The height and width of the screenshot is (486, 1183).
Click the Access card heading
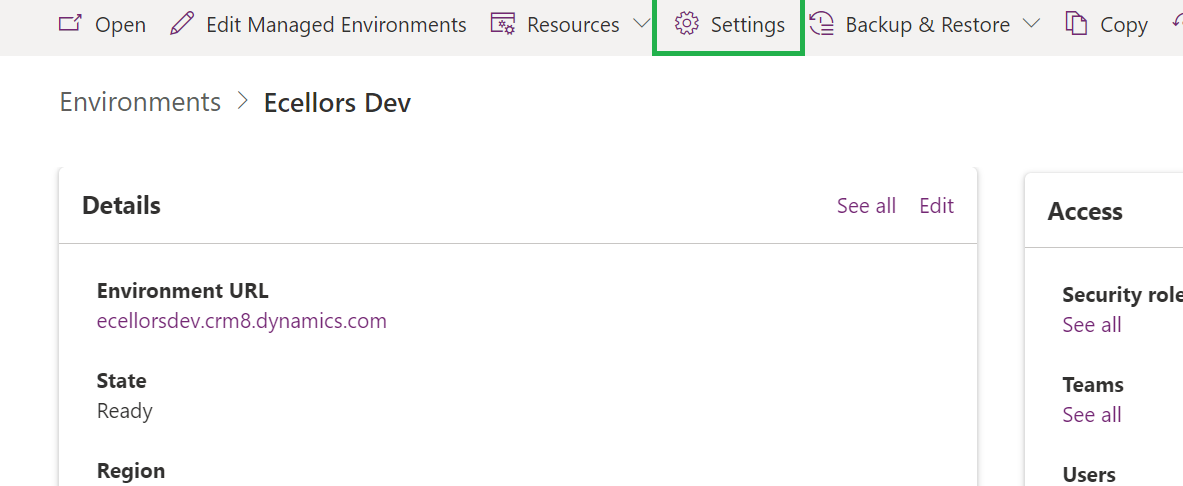pyautogui.click(x=1085, y=211)
